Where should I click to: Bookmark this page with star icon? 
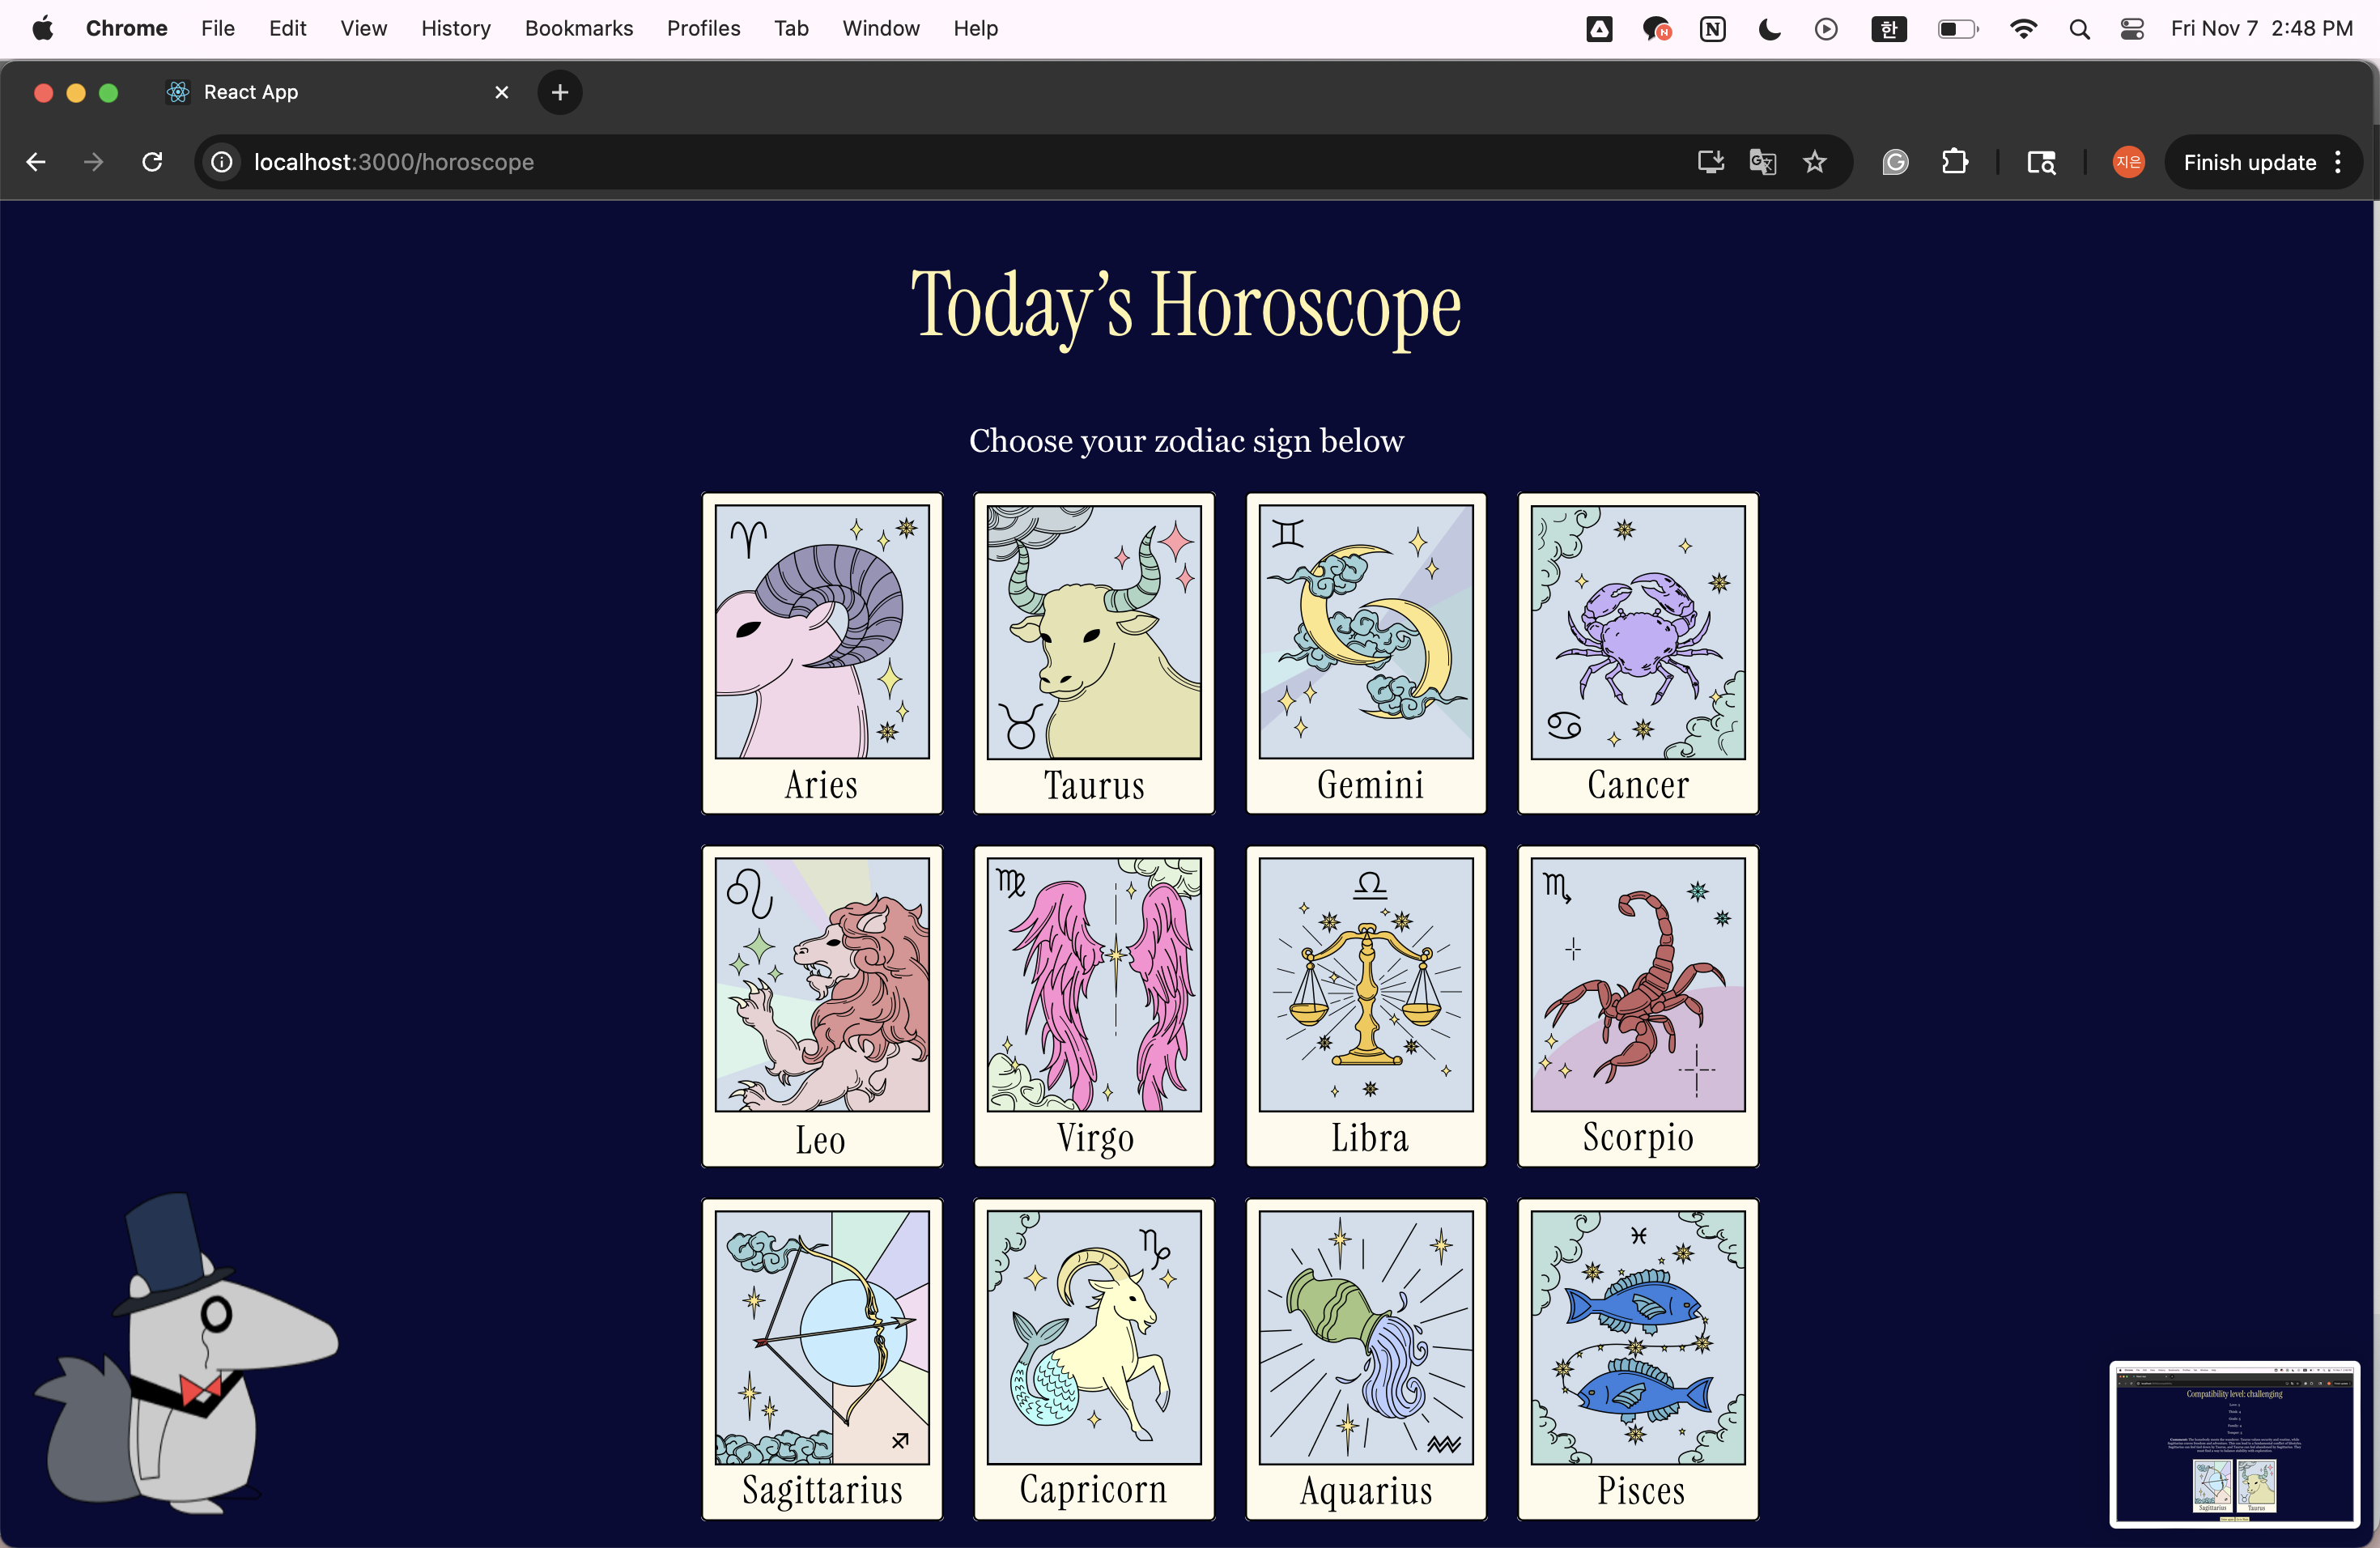(1814, 162)
